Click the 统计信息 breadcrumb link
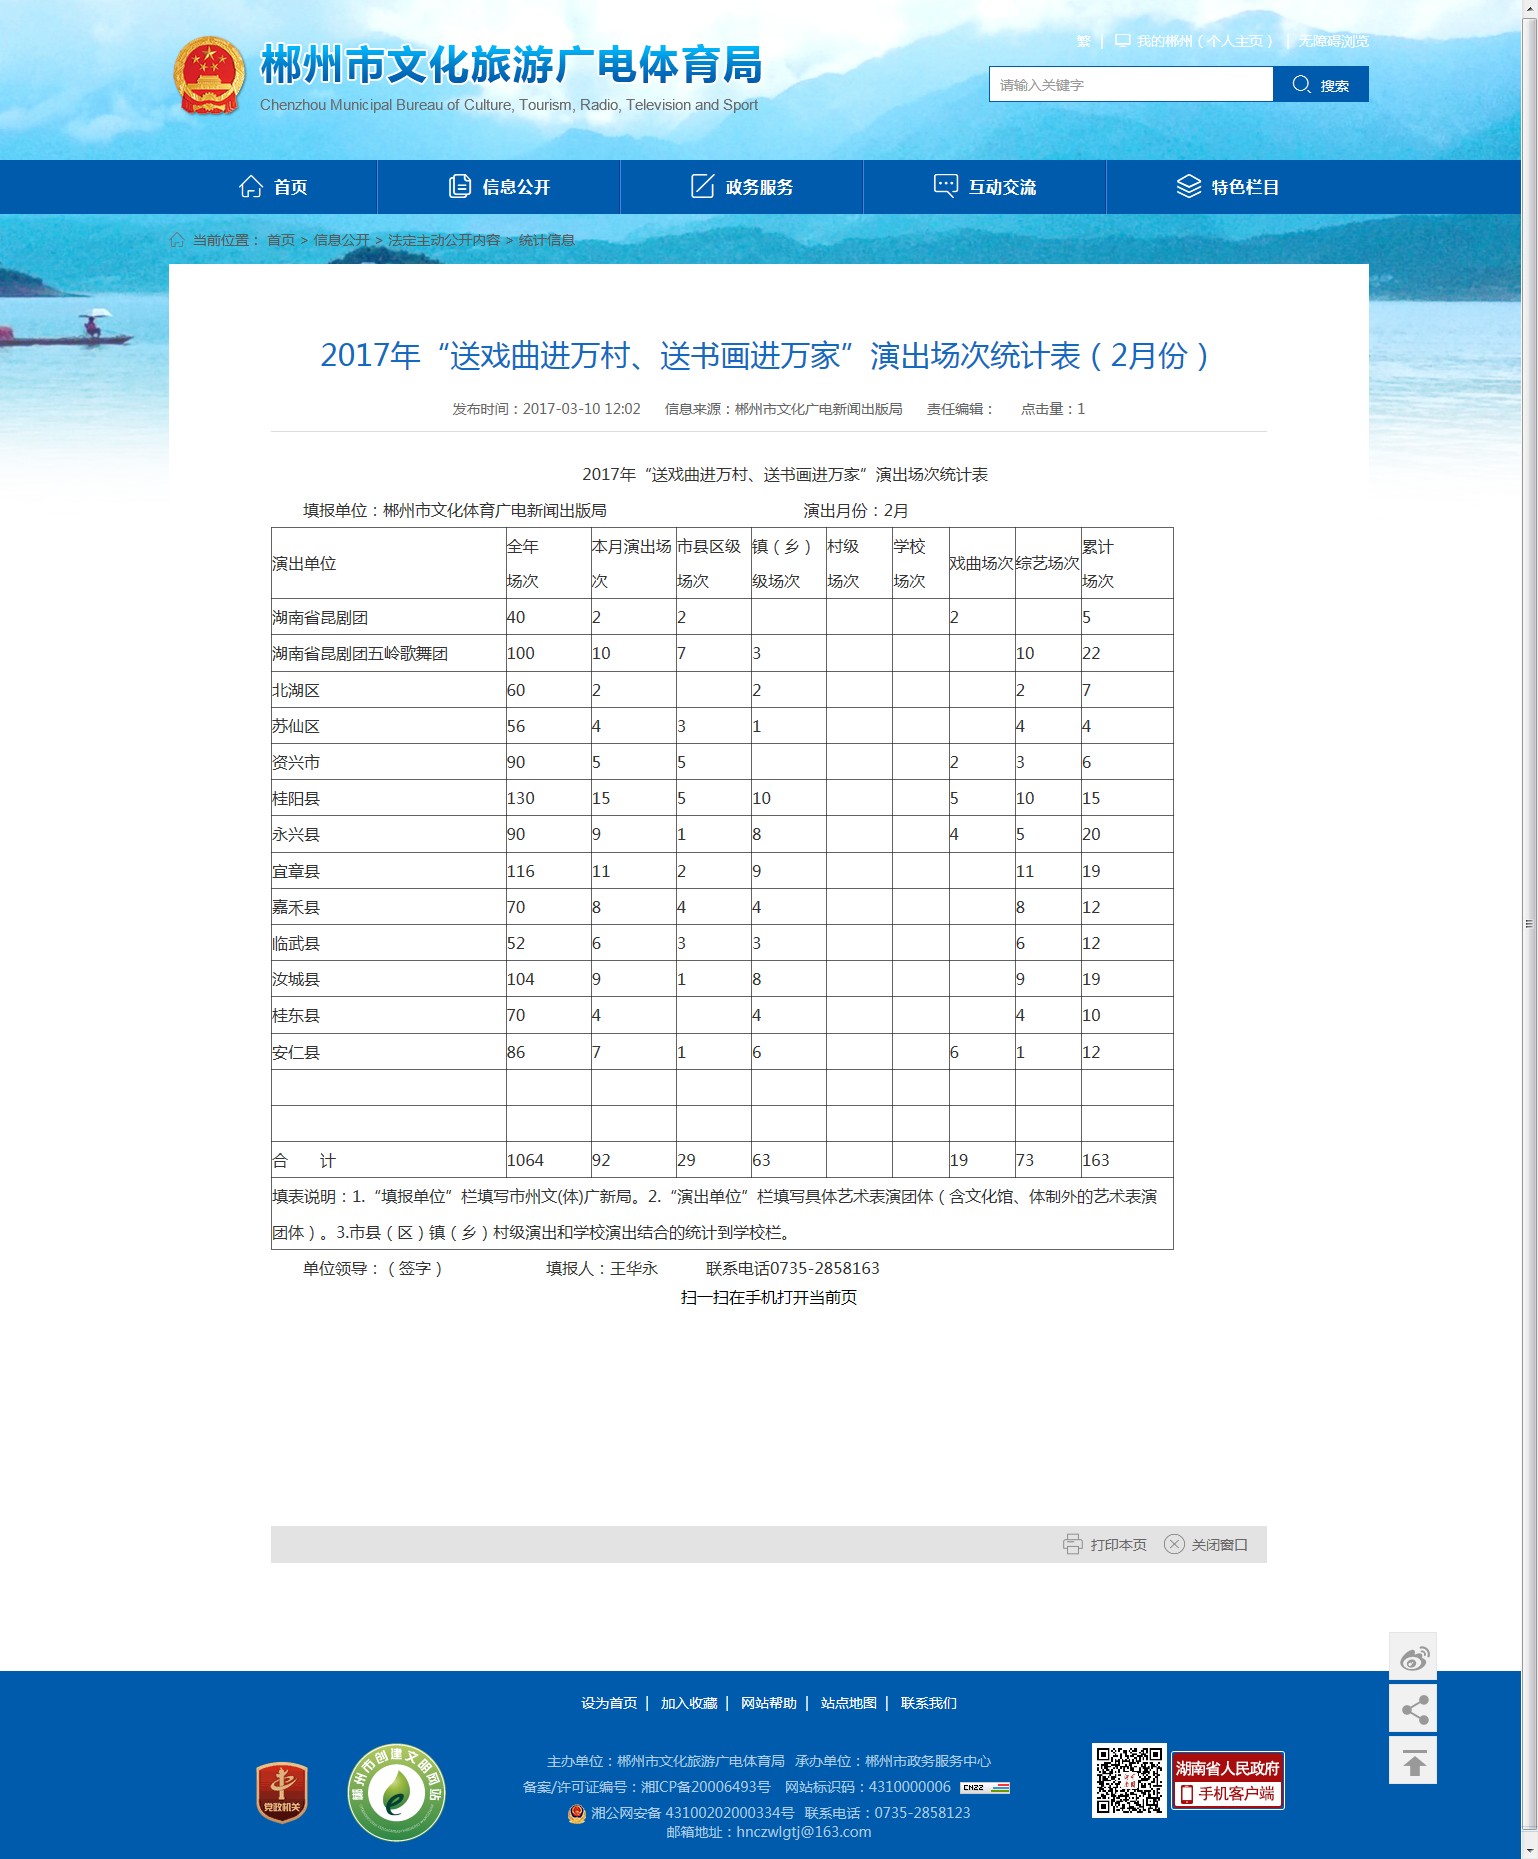 click(x=546, y=240)
